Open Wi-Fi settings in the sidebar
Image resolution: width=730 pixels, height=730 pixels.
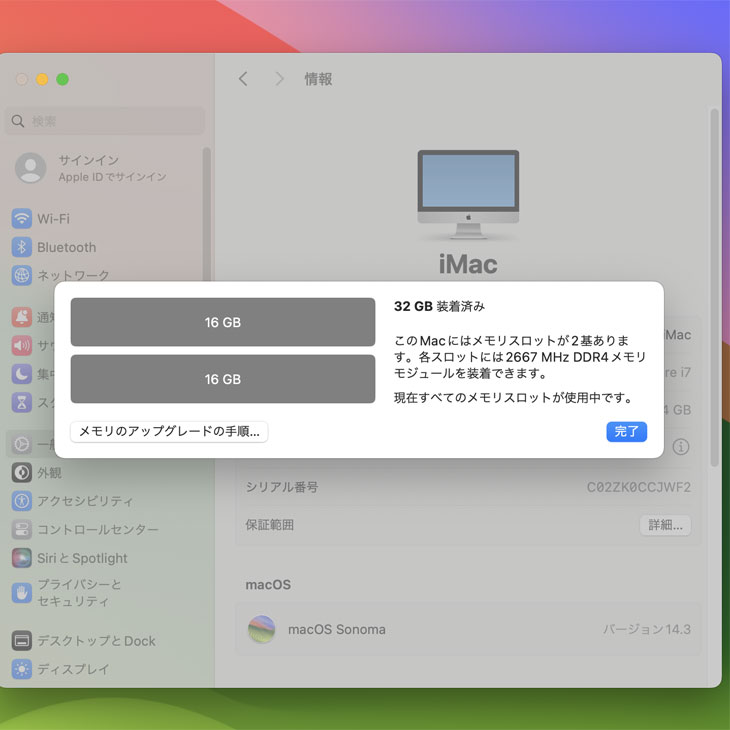coord(53,219)
